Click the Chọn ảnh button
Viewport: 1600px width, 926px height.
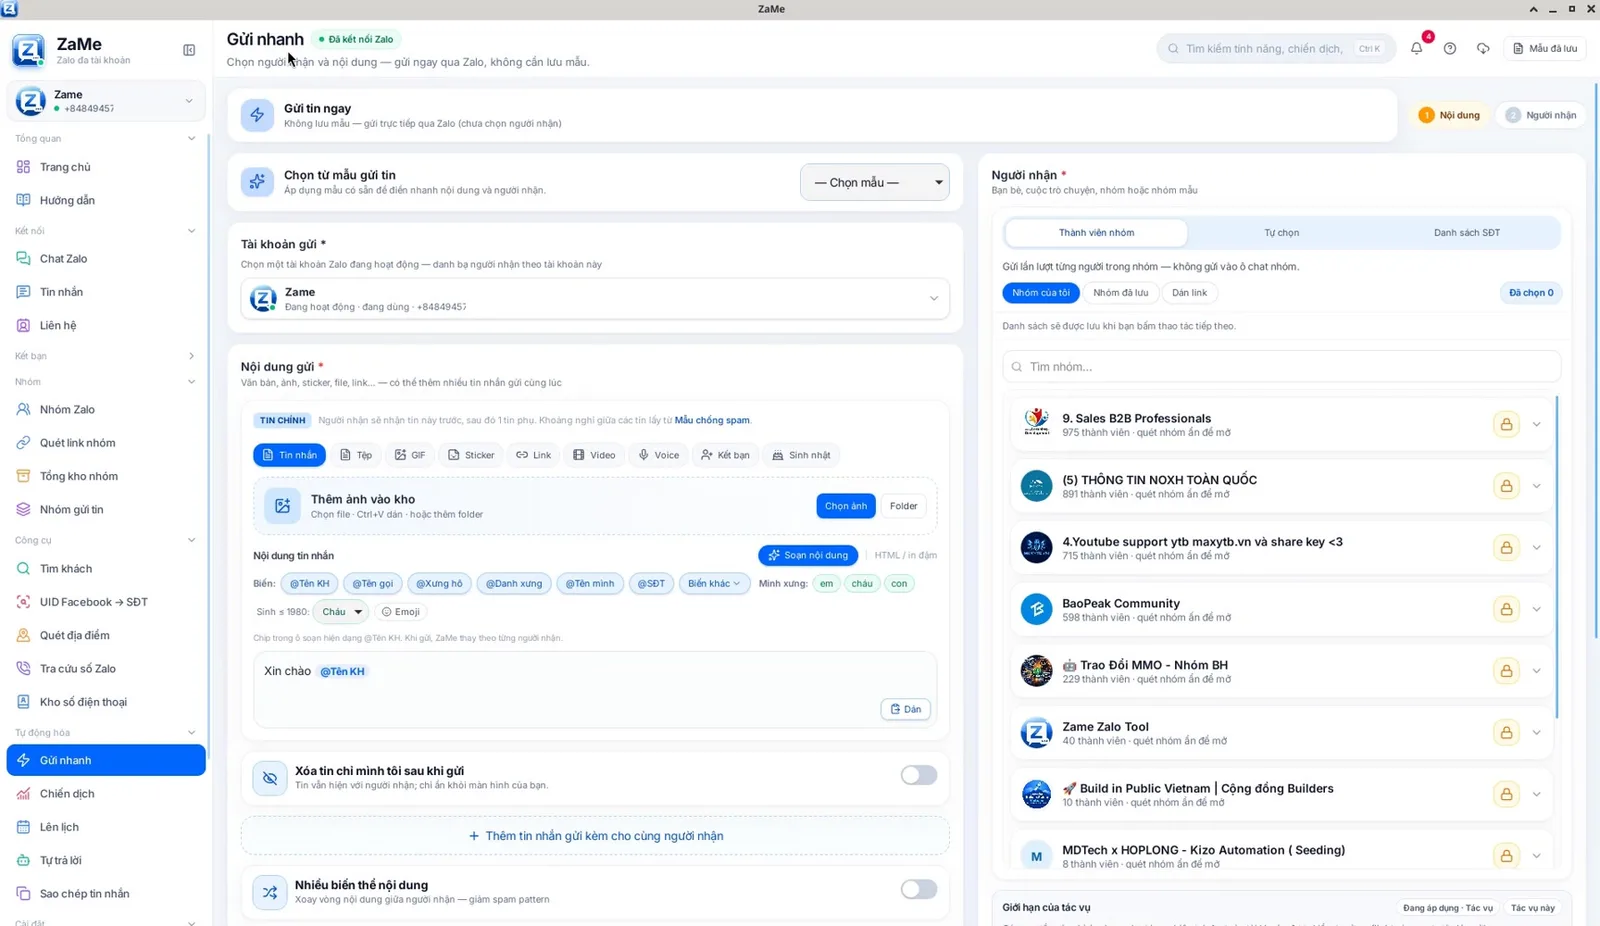846,506
